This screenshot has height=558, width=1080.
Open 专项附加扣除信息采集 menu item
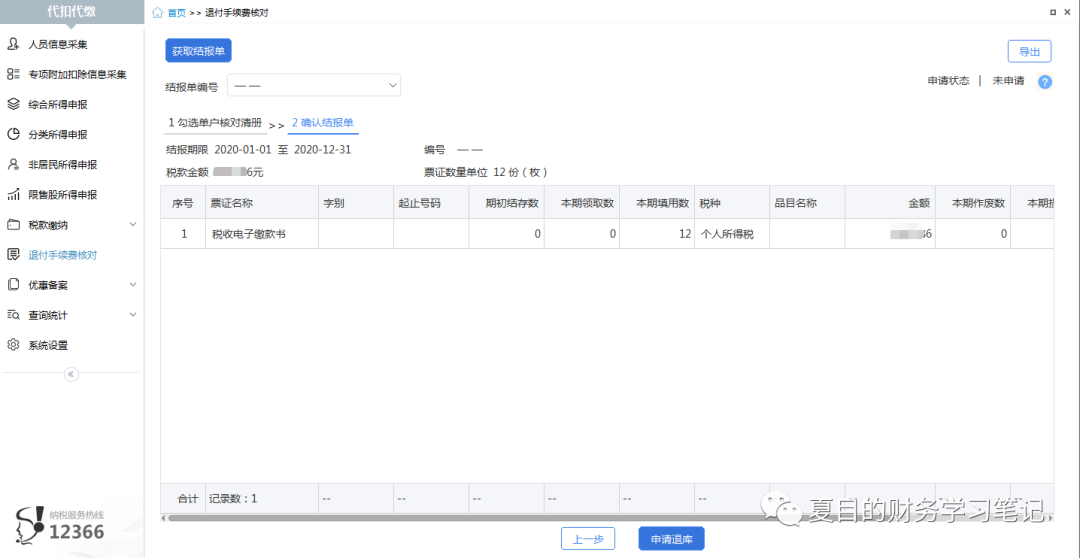[x=77, y=74]
